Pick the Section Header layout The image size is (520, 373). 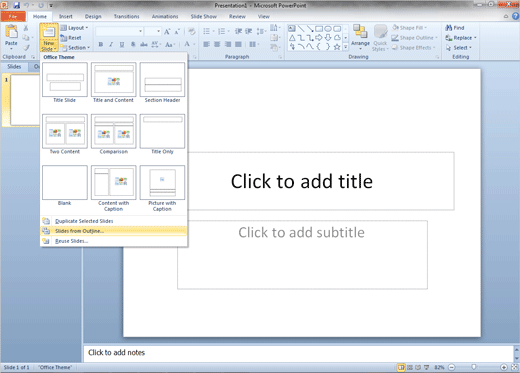coord(162,83)
